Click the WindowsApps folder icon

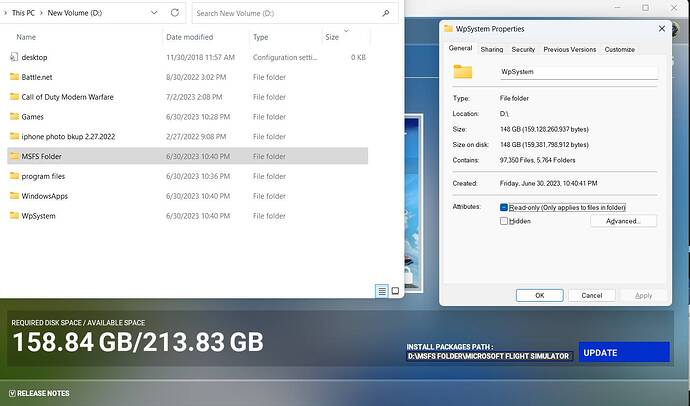(14, 195)
